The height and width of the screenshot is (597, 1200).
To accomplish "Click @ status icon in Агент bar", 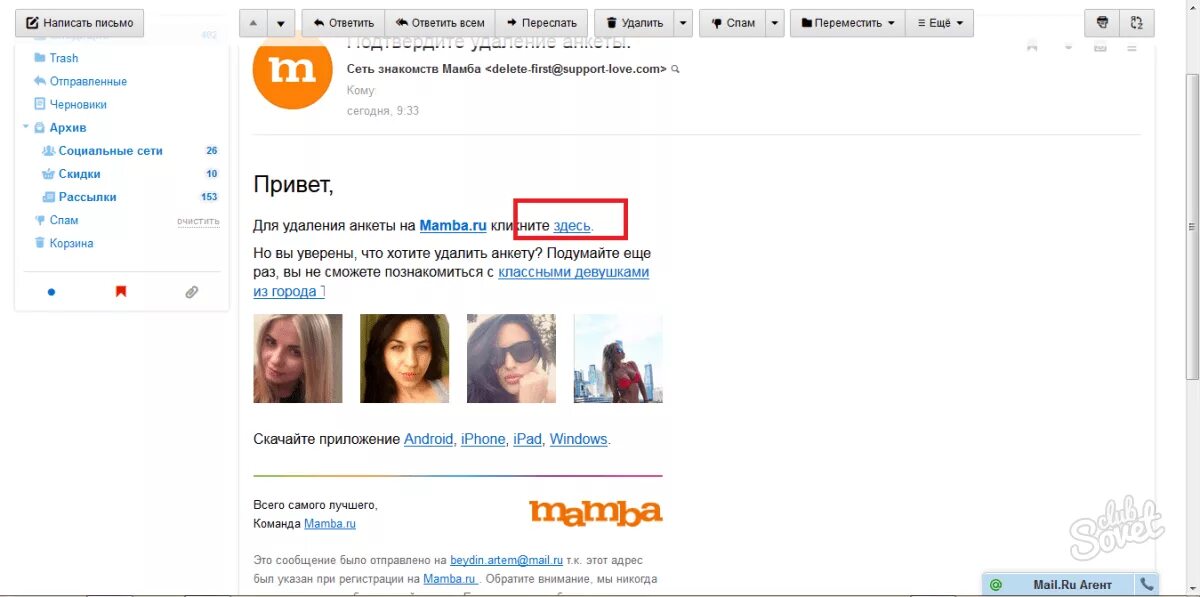I will click(995, 584).
